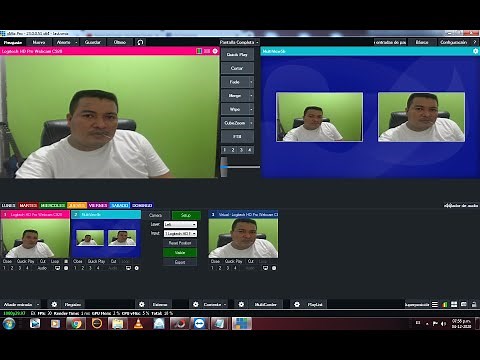Viewport: 480px width, 360px height.
Task: Open CubeZoom transition dropdown arrow
Action: click(251, 123)
